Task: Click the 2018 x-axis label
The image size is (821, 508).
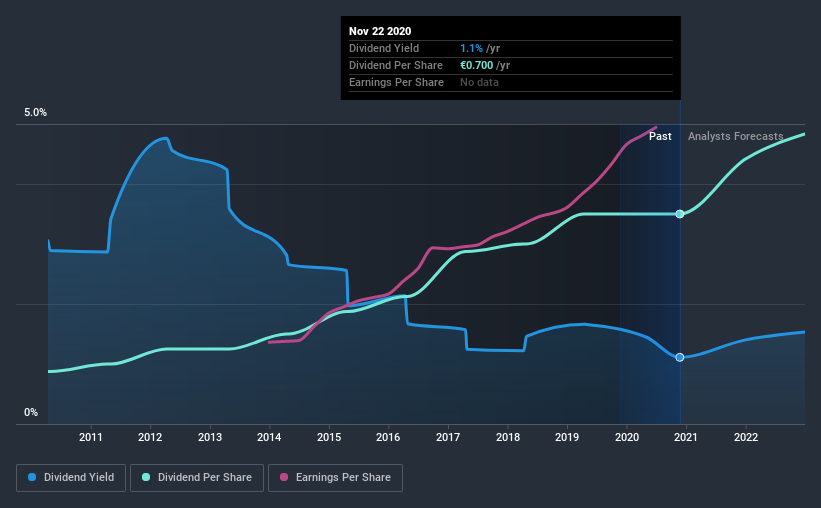Action: pyautogui.click(x=508, y=437)
